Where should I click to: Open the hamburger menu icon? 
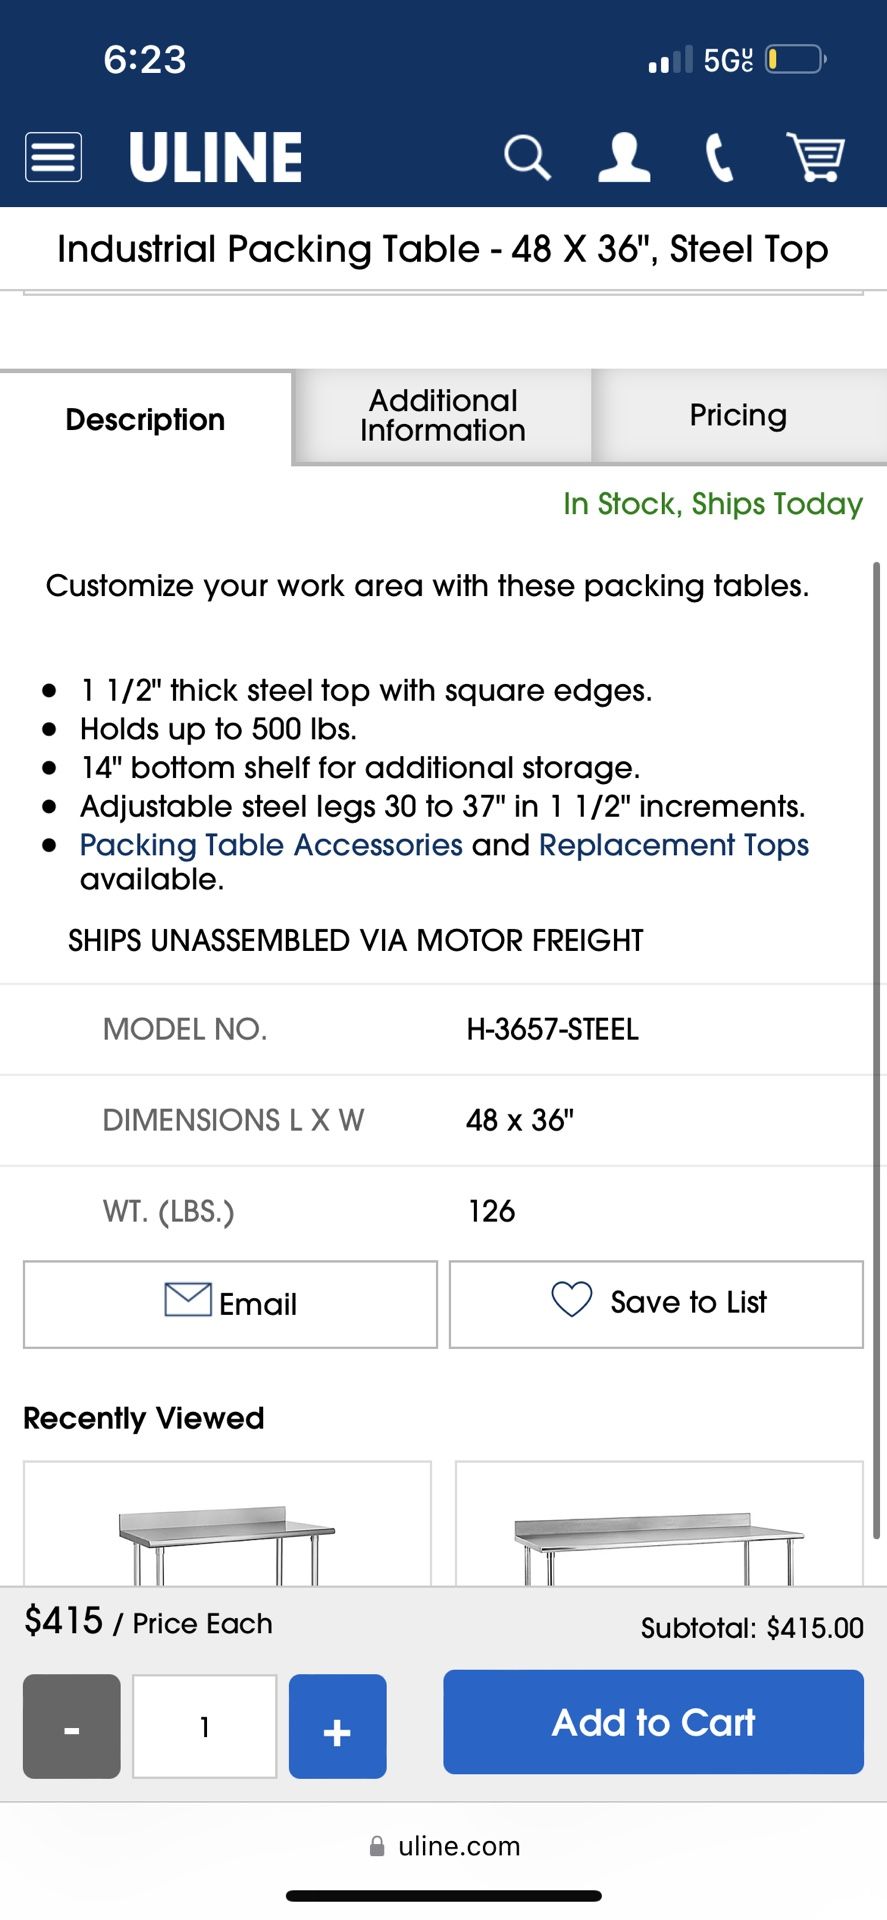pyautogui.click(x=53, y=157)
